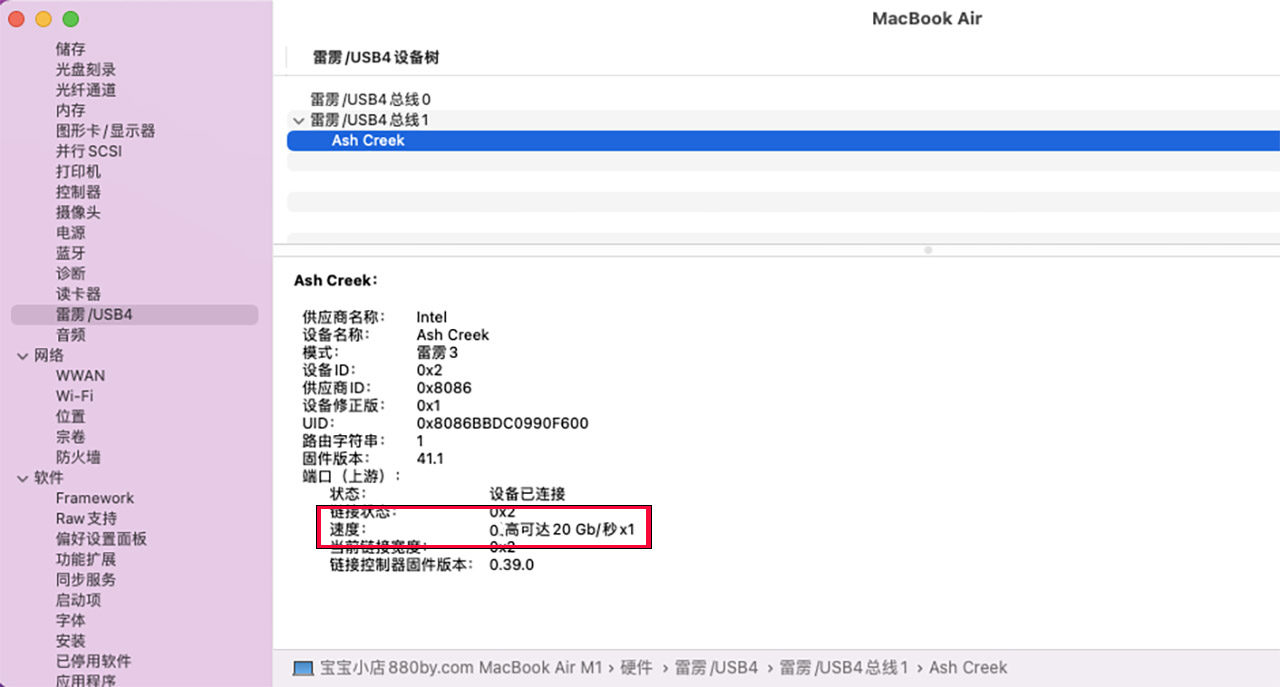Screen dimensions: 1280x687
Task: Open 防火墙 under the network section
Action: click(78, 457)
